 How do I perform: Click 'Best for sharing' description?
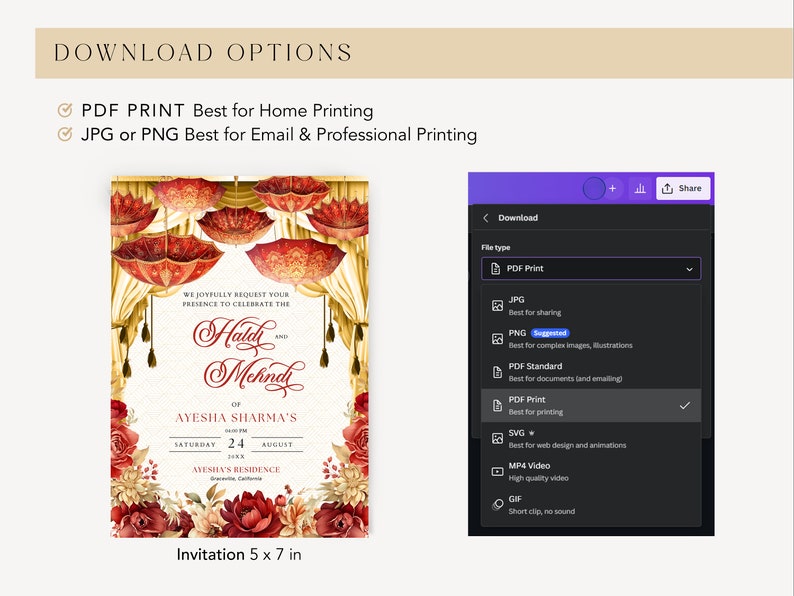click(x=535, y=312)
